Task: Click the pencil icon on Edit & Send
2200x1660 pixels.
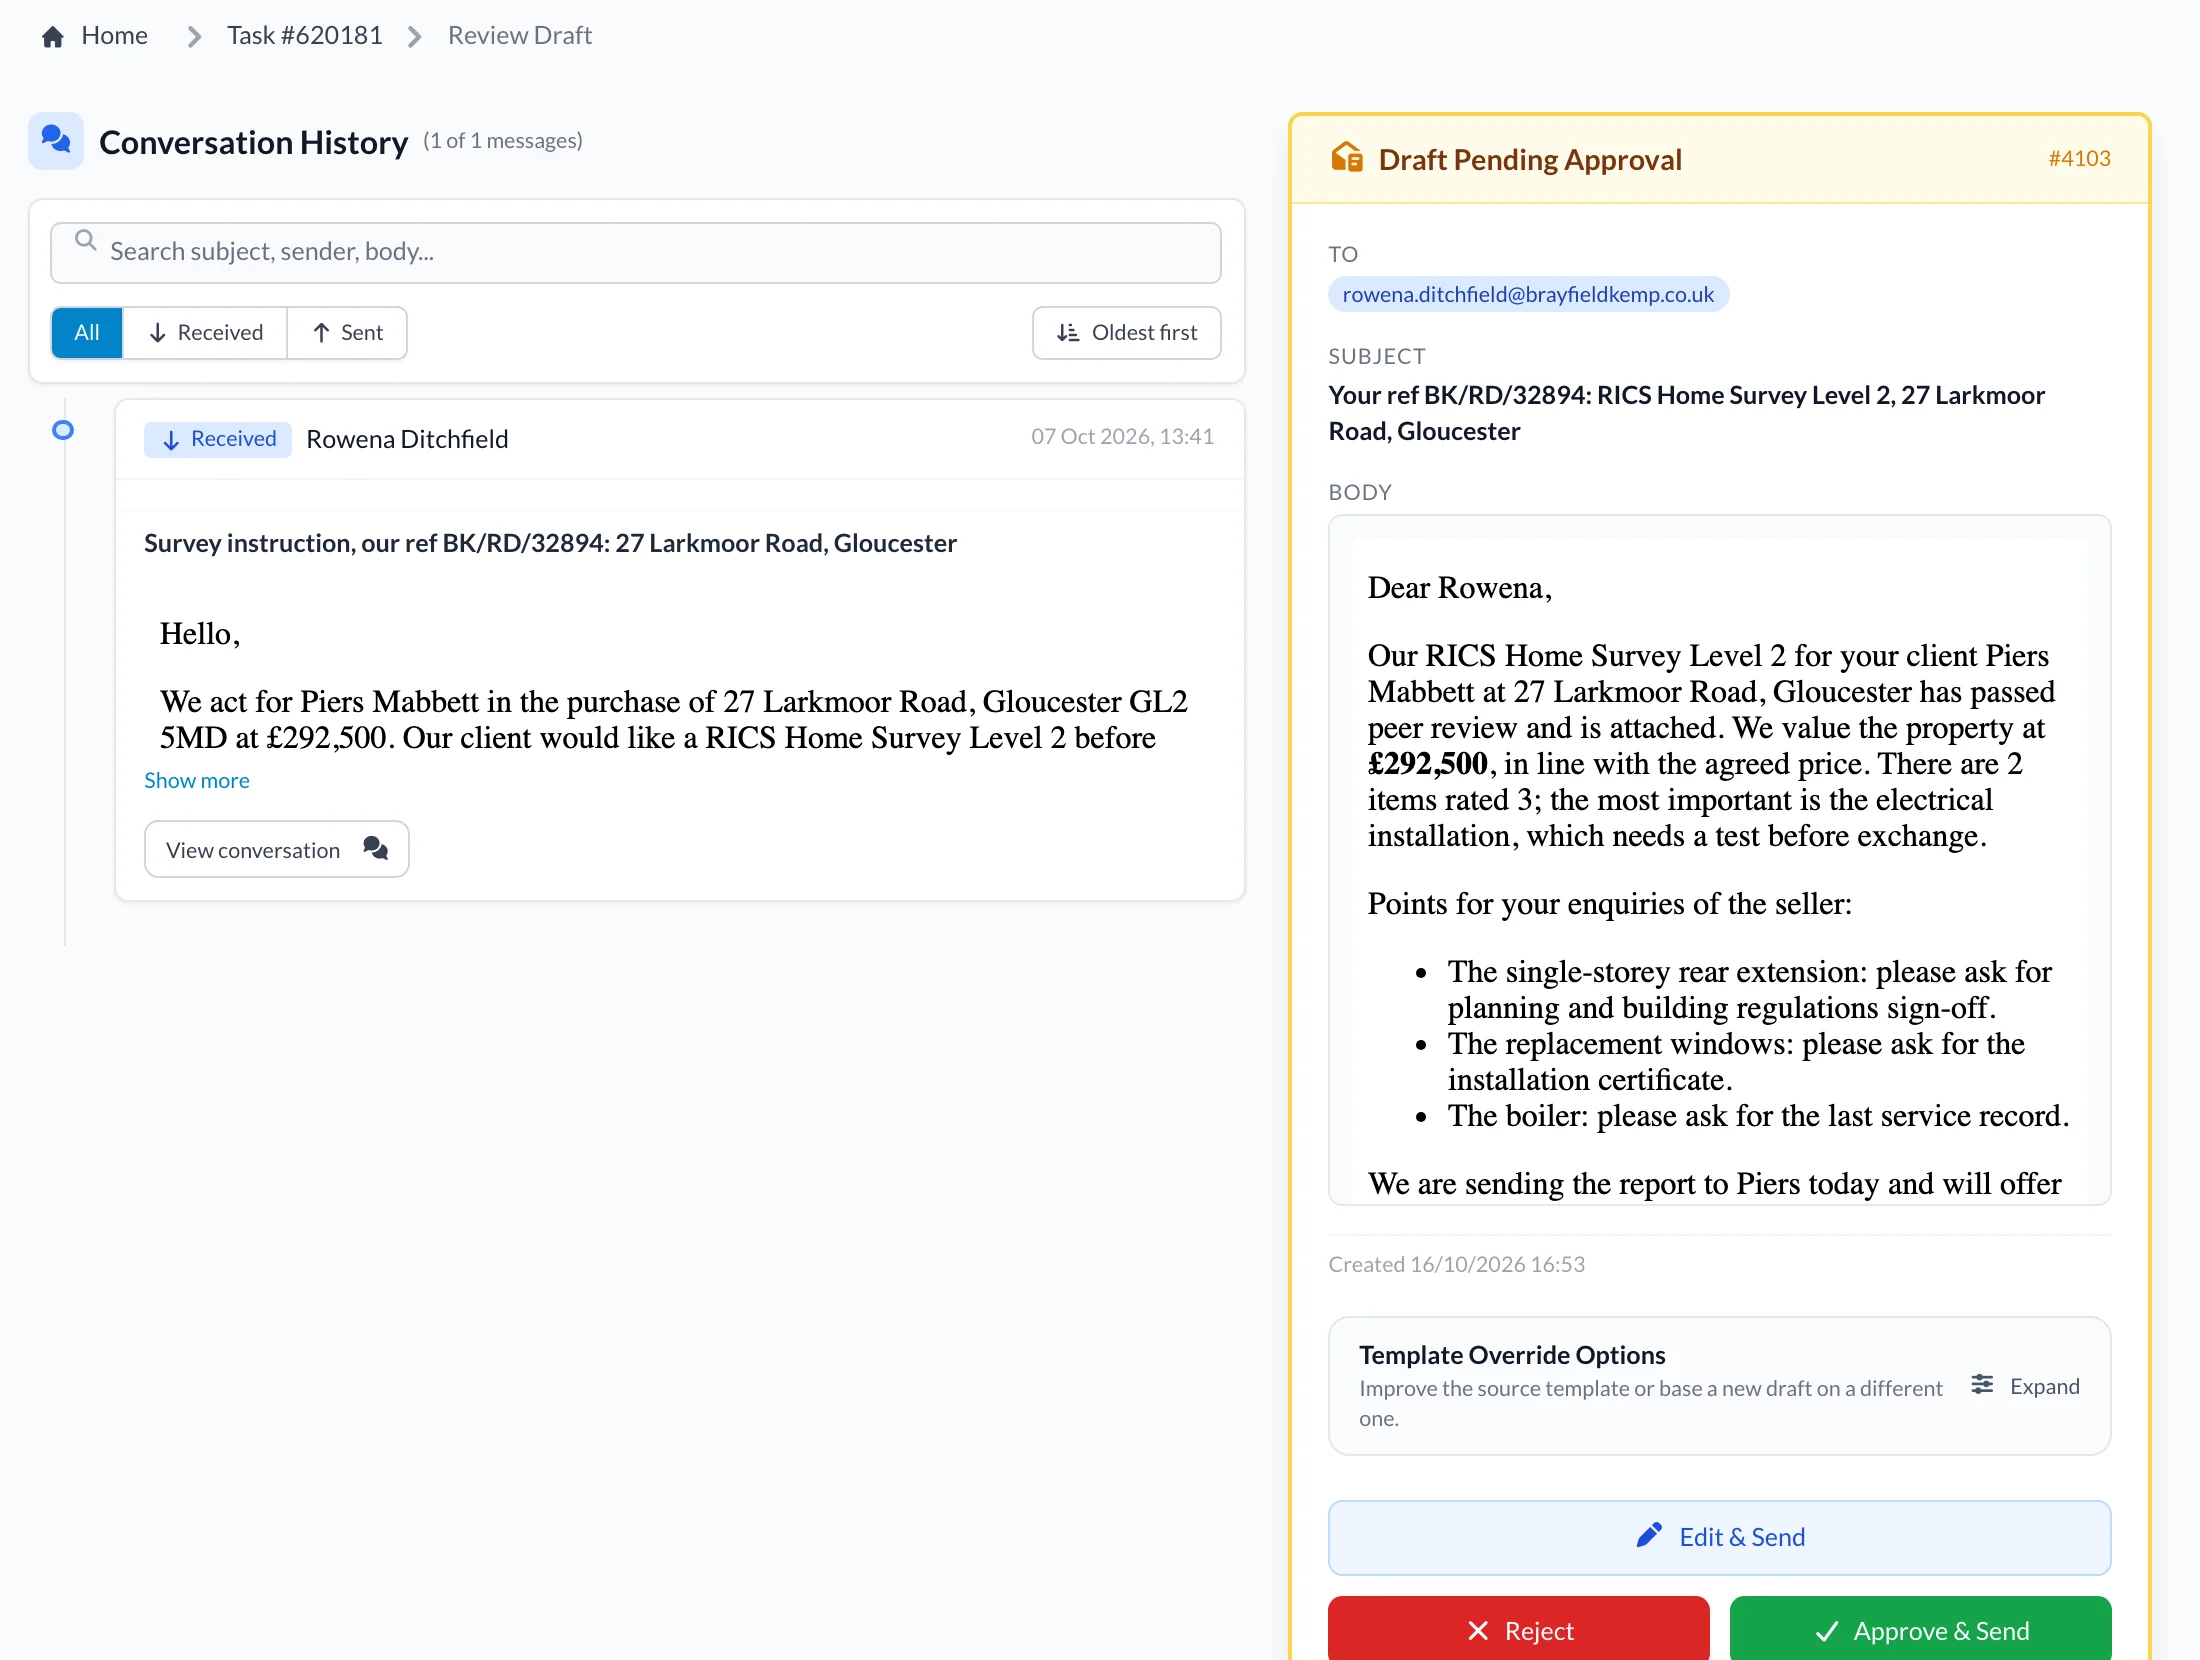Action: 1650,1535
